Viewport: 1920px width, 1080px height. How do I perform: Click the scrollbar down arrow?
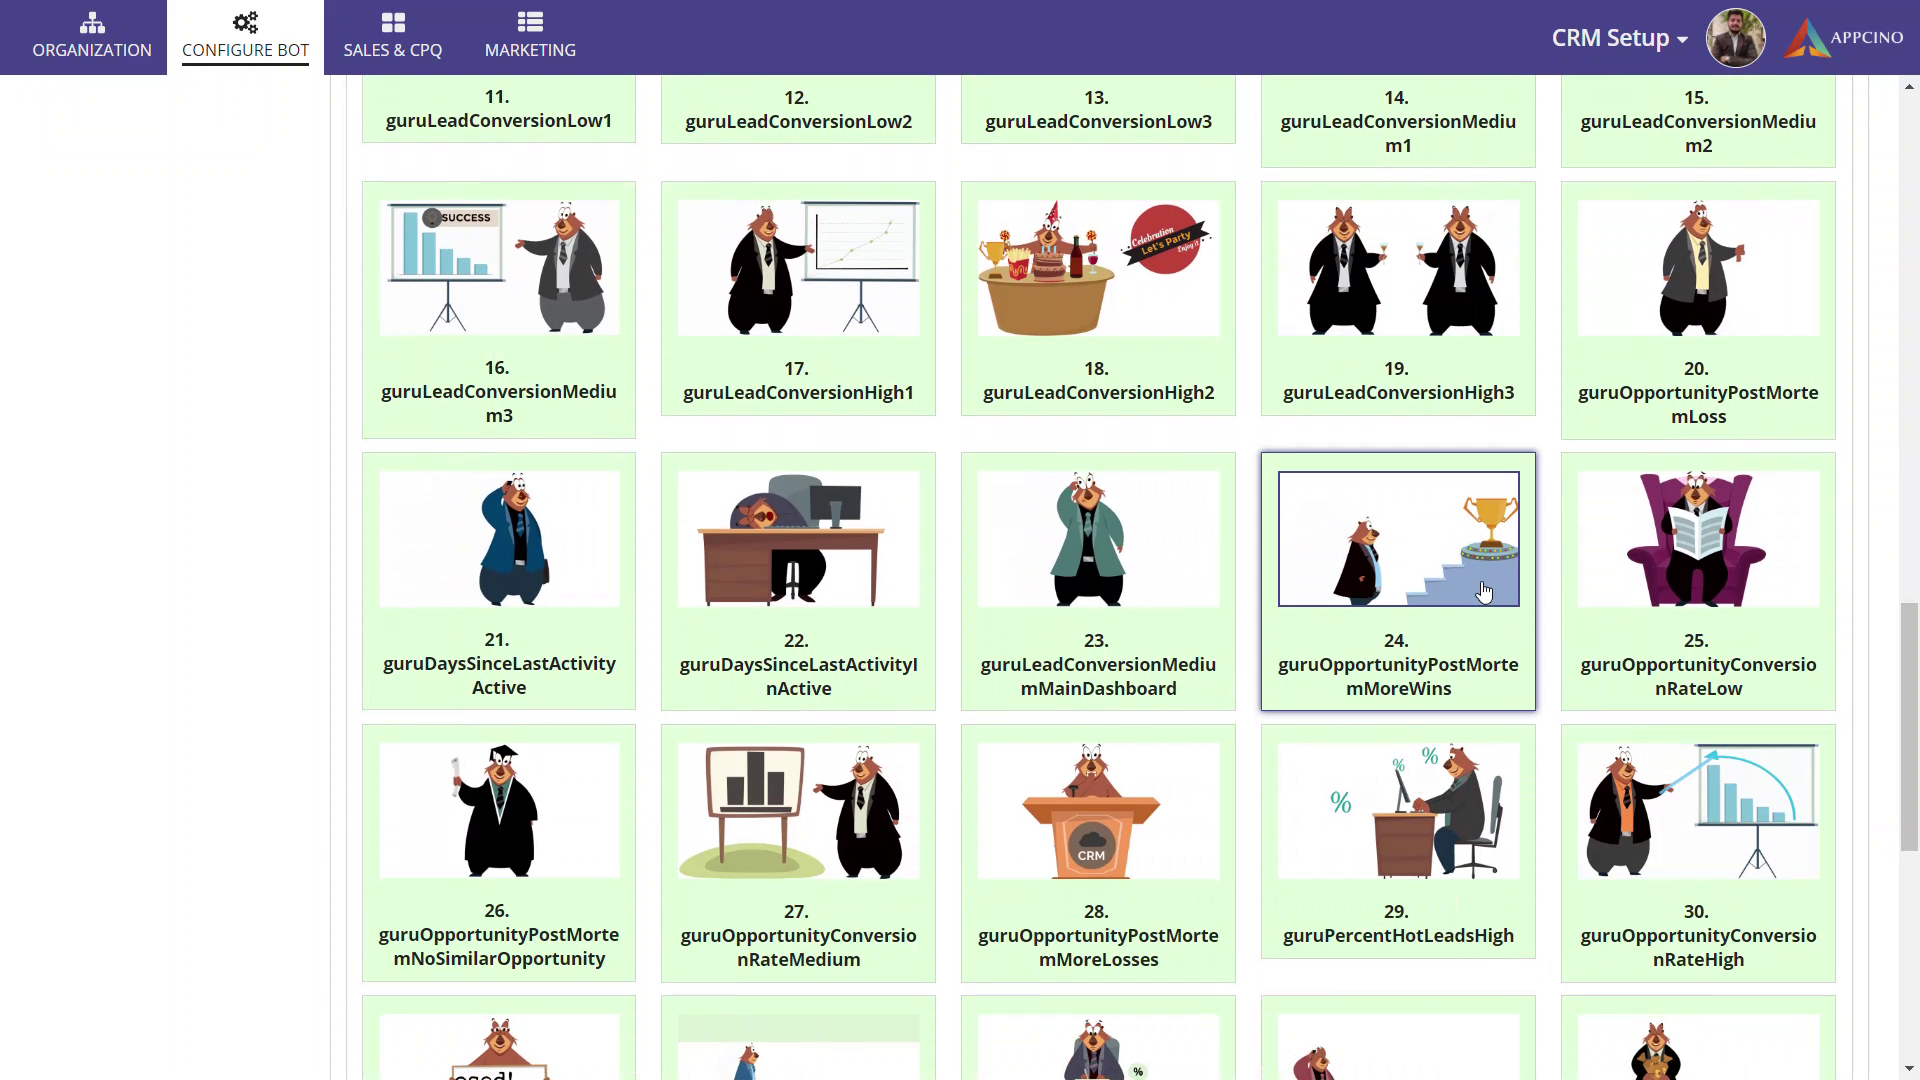click(x=1909, y=1069)
